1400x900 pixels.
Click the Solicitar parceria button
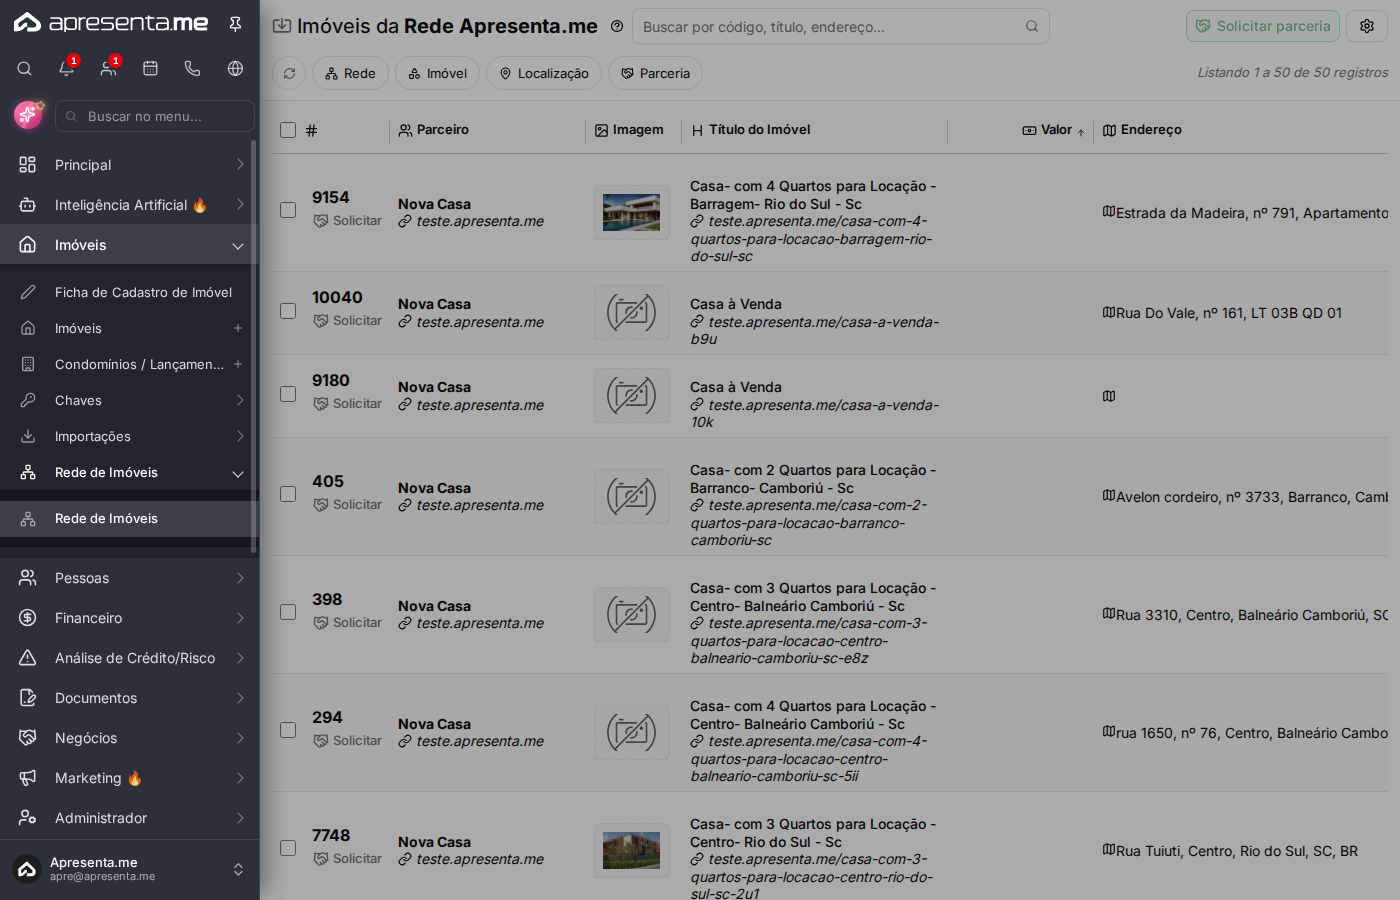[1263, 26]
